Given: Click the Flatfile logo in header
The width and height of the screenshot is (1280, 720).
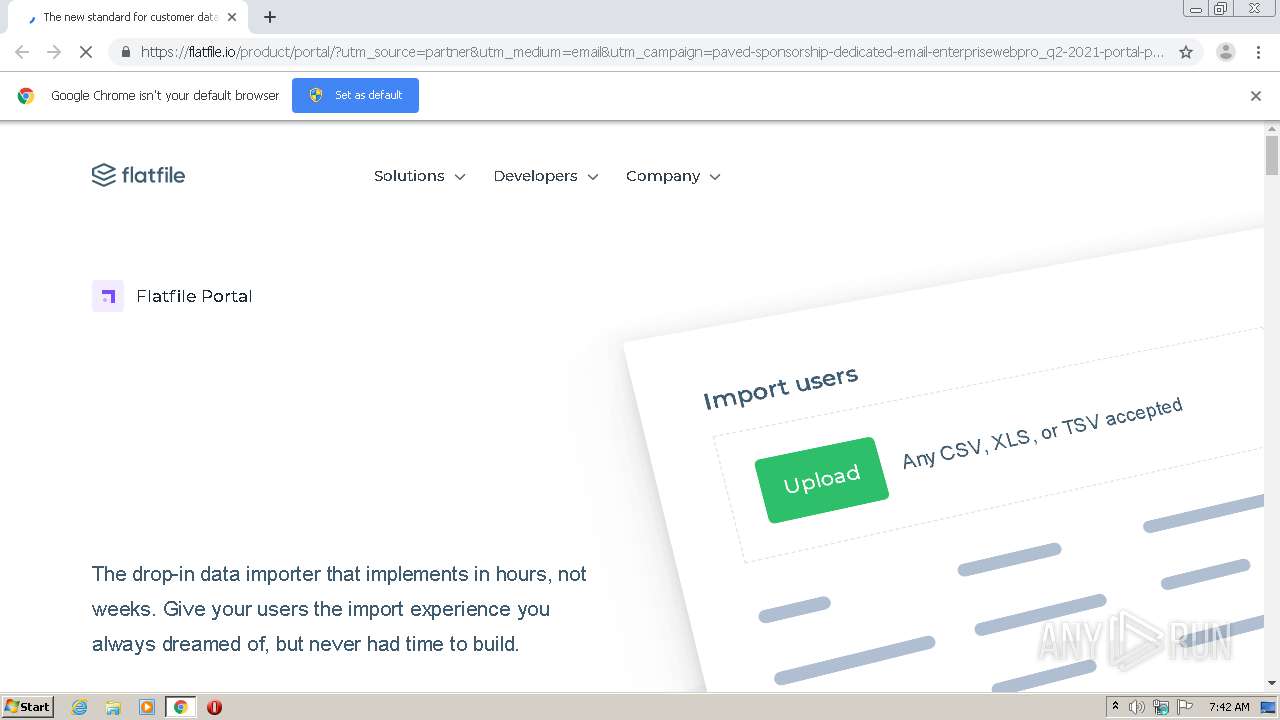Looking at the screenshot, I should point(138,175).
